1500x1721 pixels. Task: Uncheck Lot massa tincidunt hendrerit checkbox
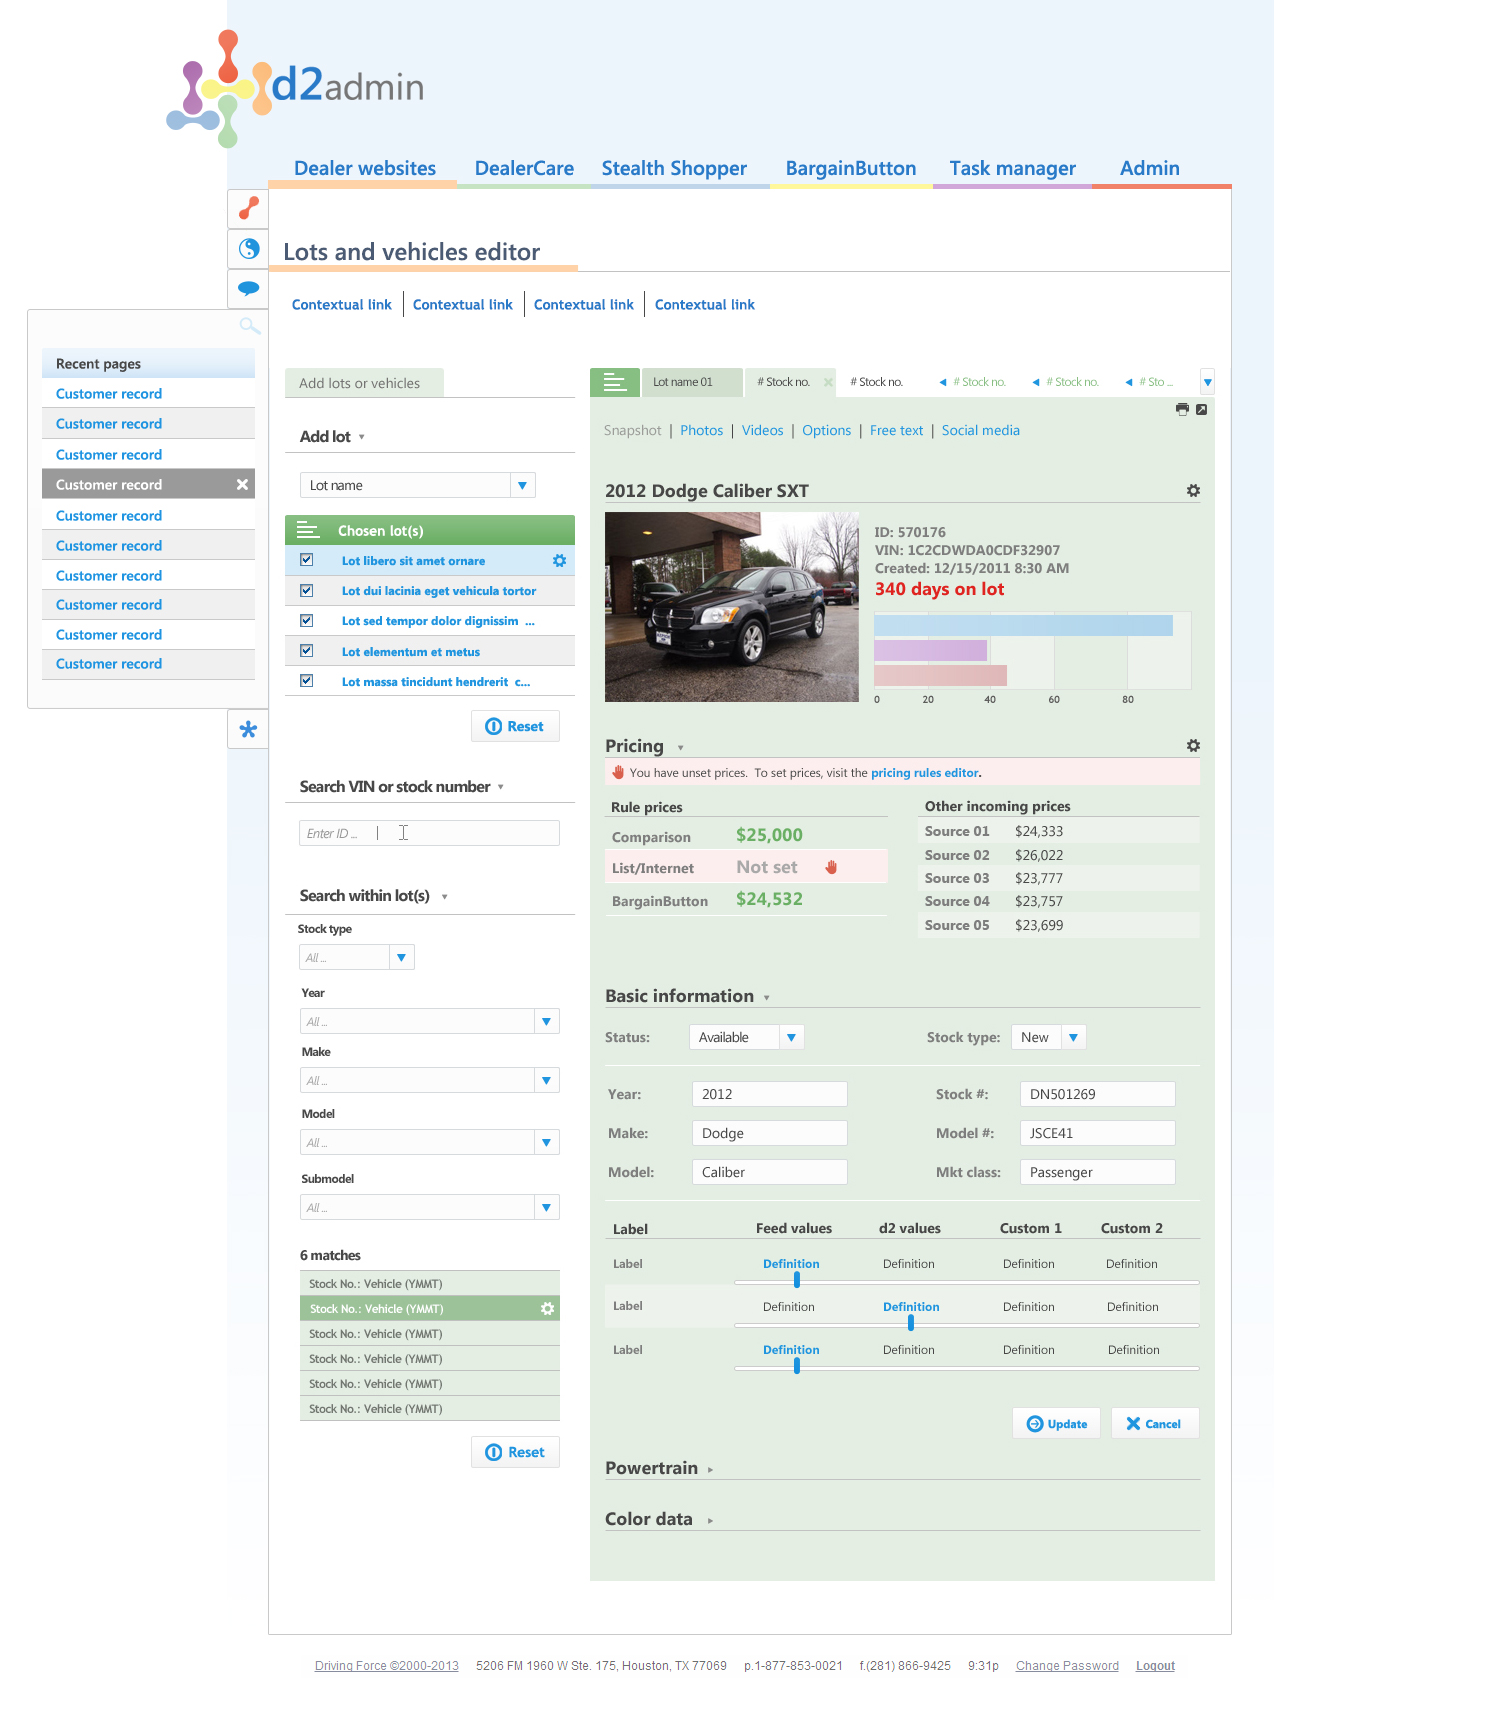(307, 680)
